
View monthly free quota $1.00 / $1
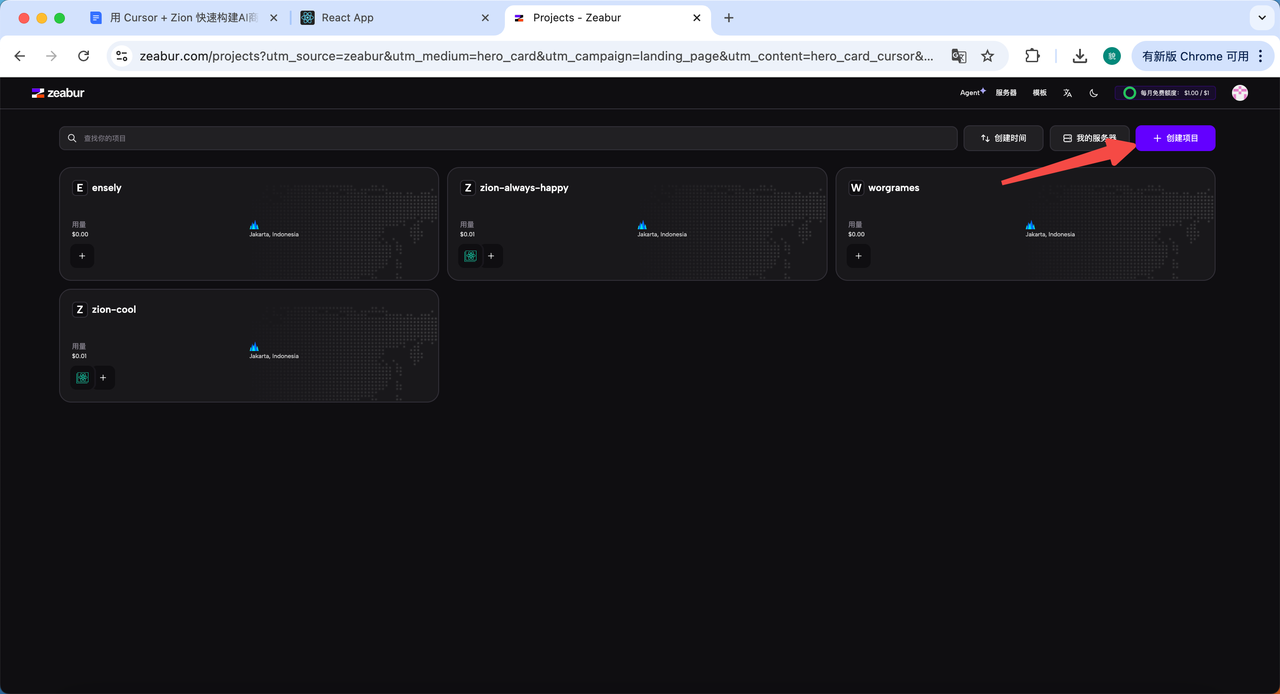(1166, 93)
